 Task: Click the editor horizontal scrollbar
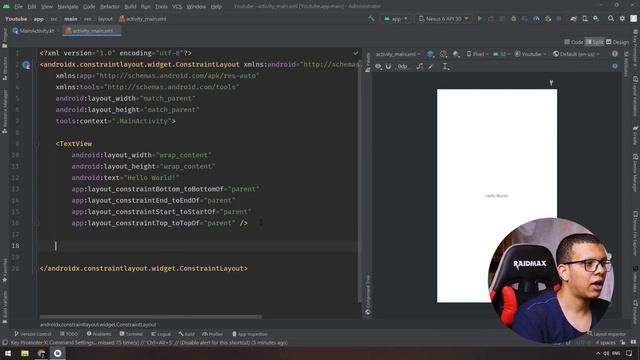pyautogui.click(x=151, y=316)
